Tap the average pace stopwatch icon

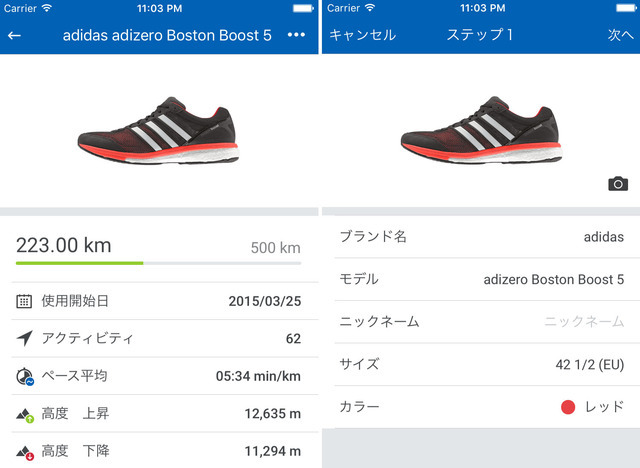25,377
